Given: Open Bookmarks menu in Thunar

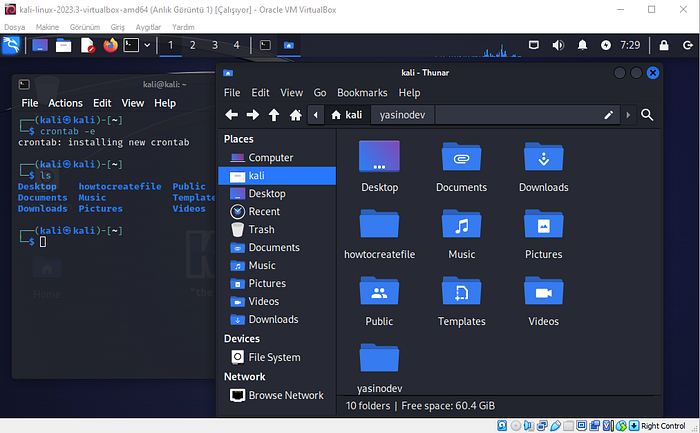Looking at the screenshot, I should click(362, 93).
